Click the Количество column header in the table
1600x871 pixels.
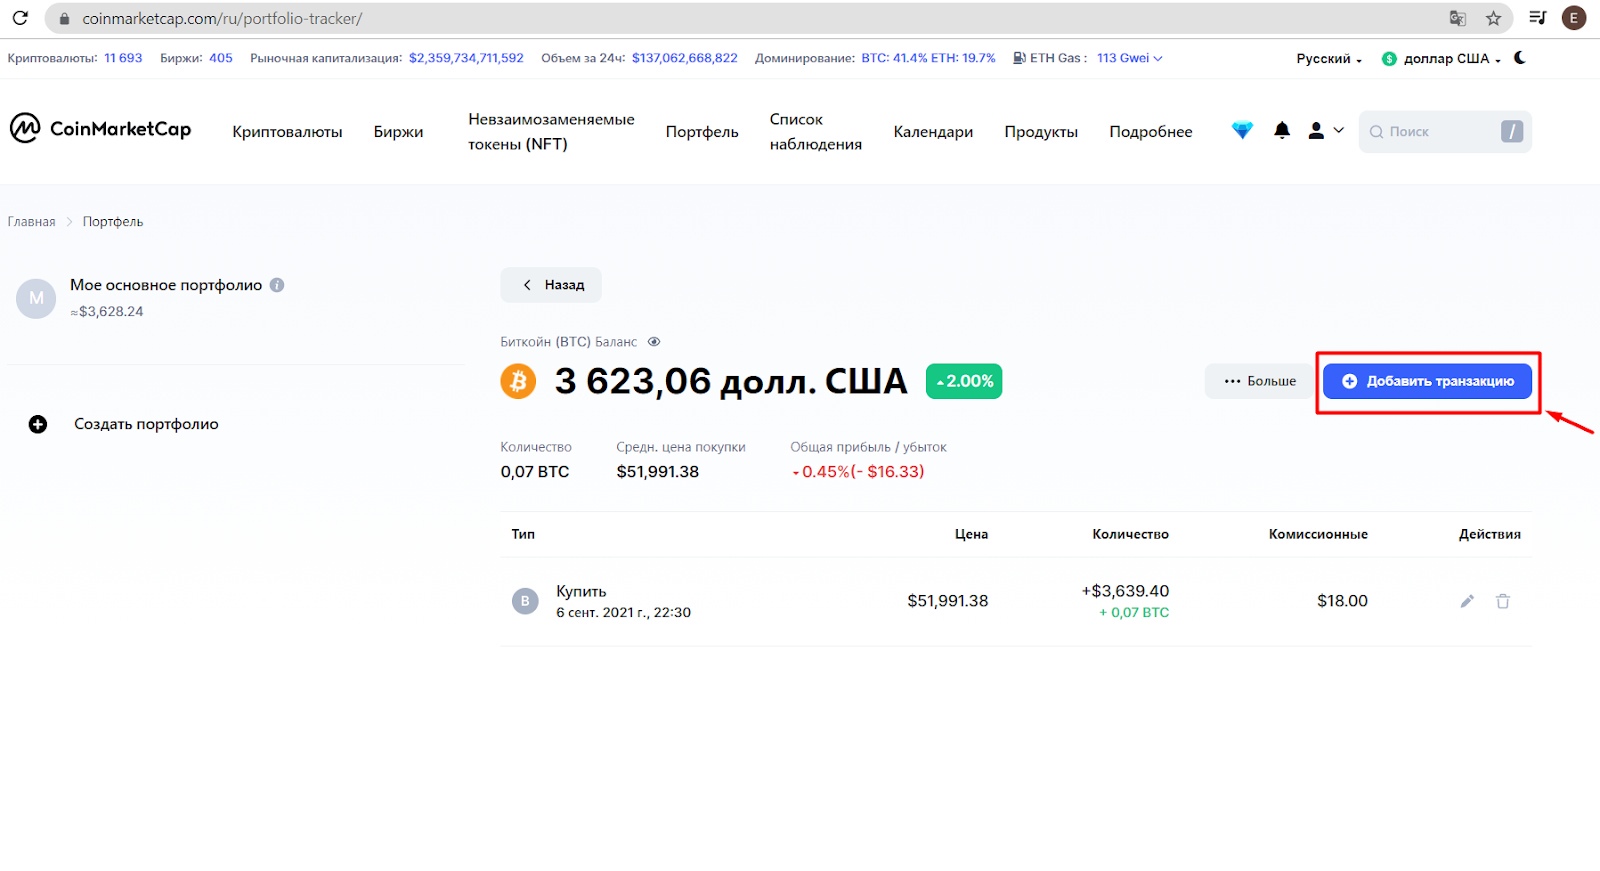click(x=1130, y=534)
